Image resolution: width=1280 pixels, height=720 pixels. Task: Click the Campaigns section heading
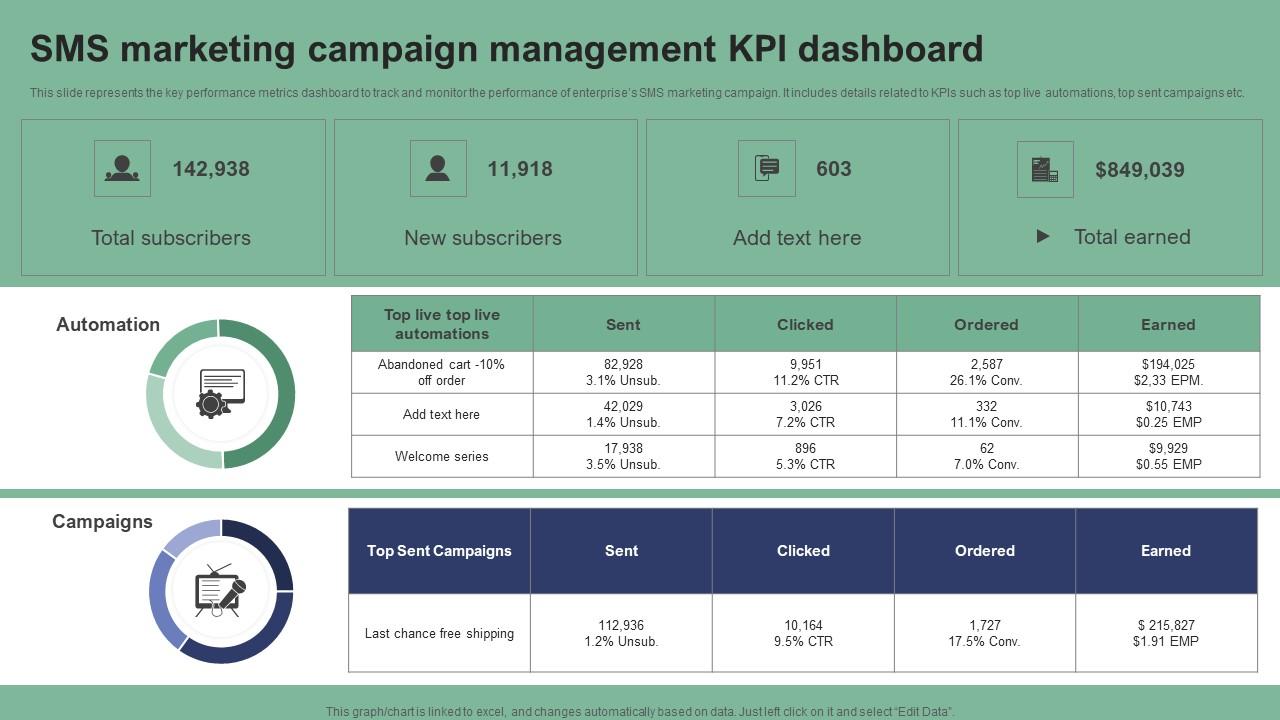[102, 521]
